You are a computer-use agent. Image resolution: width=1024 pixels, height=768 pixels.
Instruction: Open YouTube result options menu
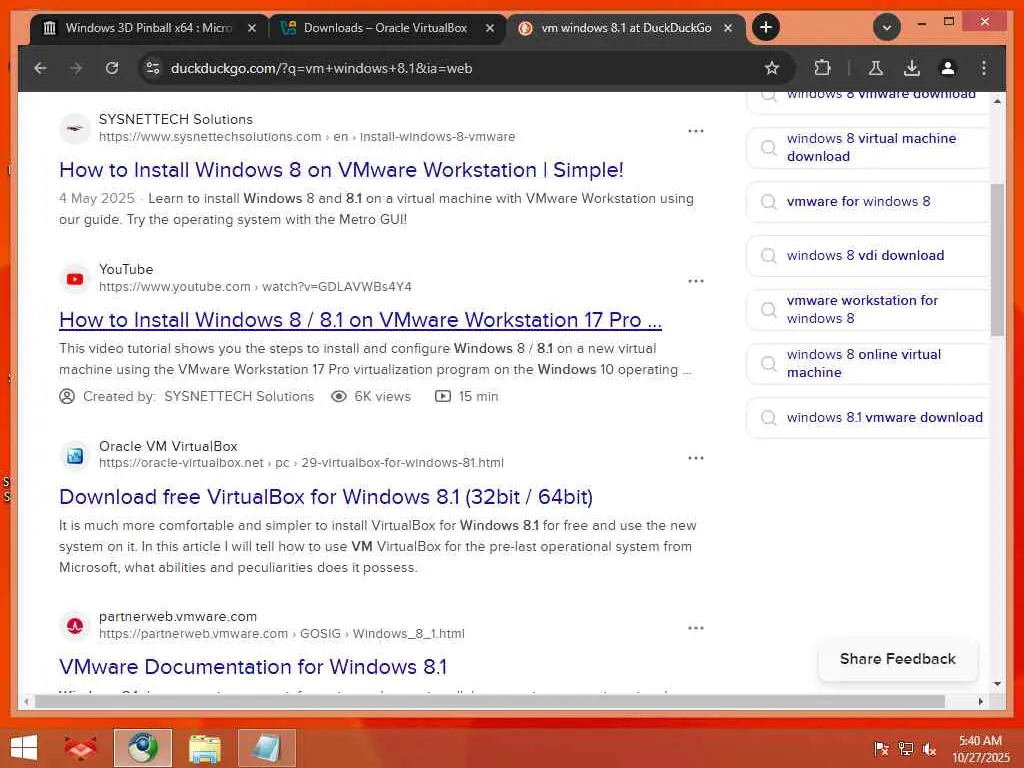[696, 281]
